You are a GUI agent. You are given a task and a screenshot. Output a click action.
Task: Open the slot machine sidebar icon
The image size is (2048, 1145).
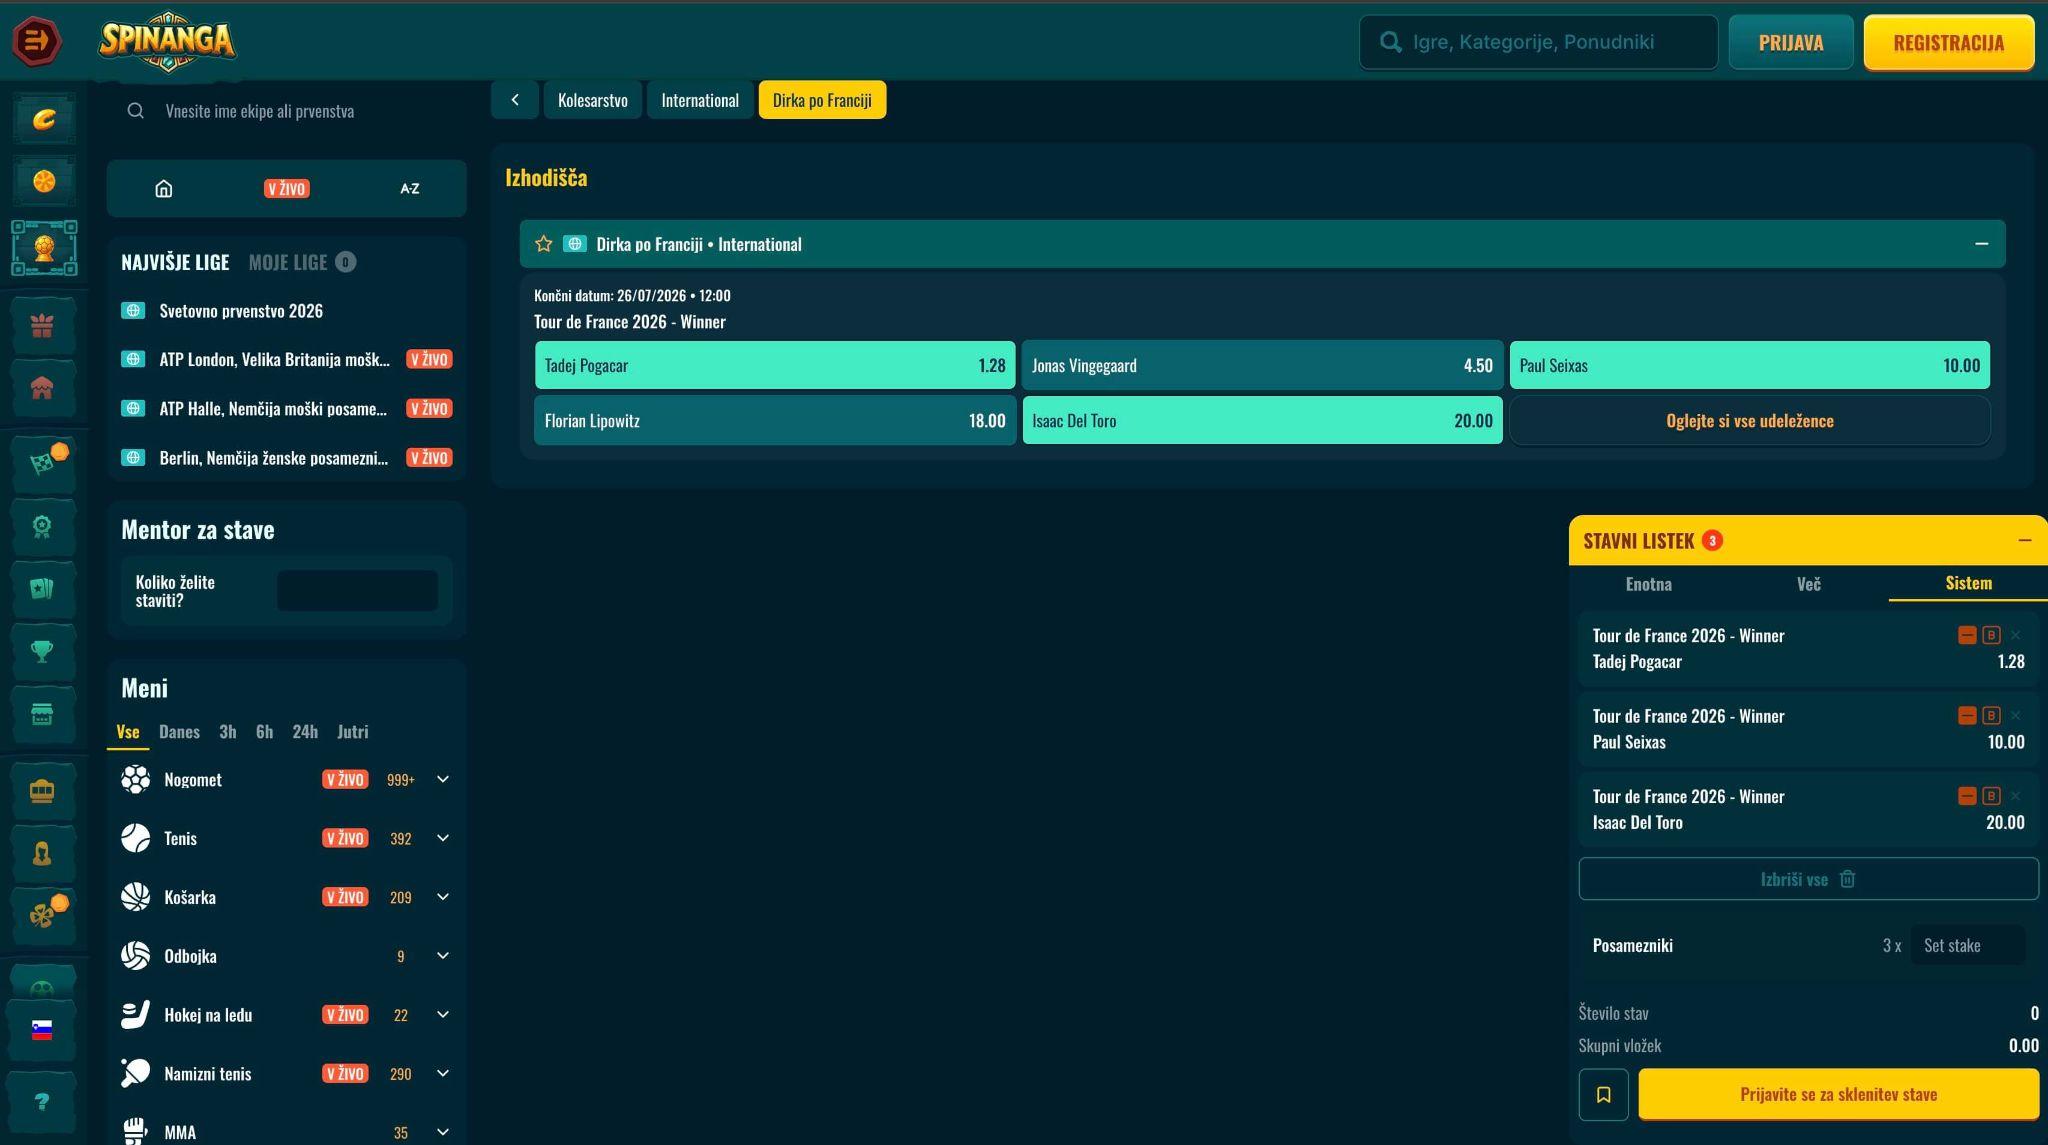pos(42,791)
